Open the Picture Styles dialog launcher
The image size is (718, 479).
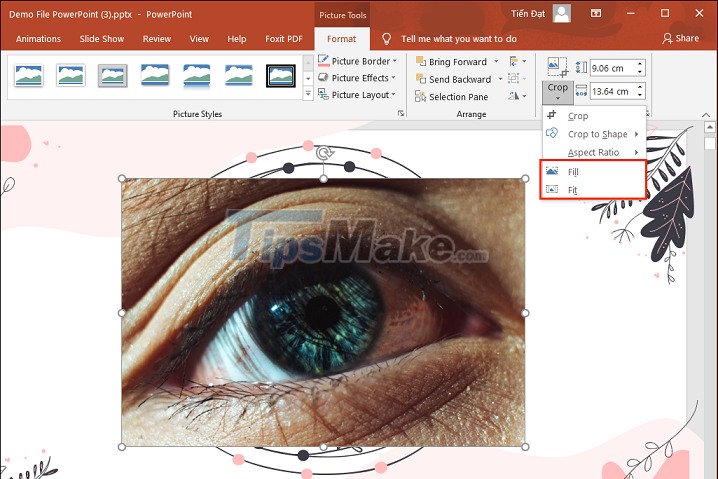[x=401, y=113]
